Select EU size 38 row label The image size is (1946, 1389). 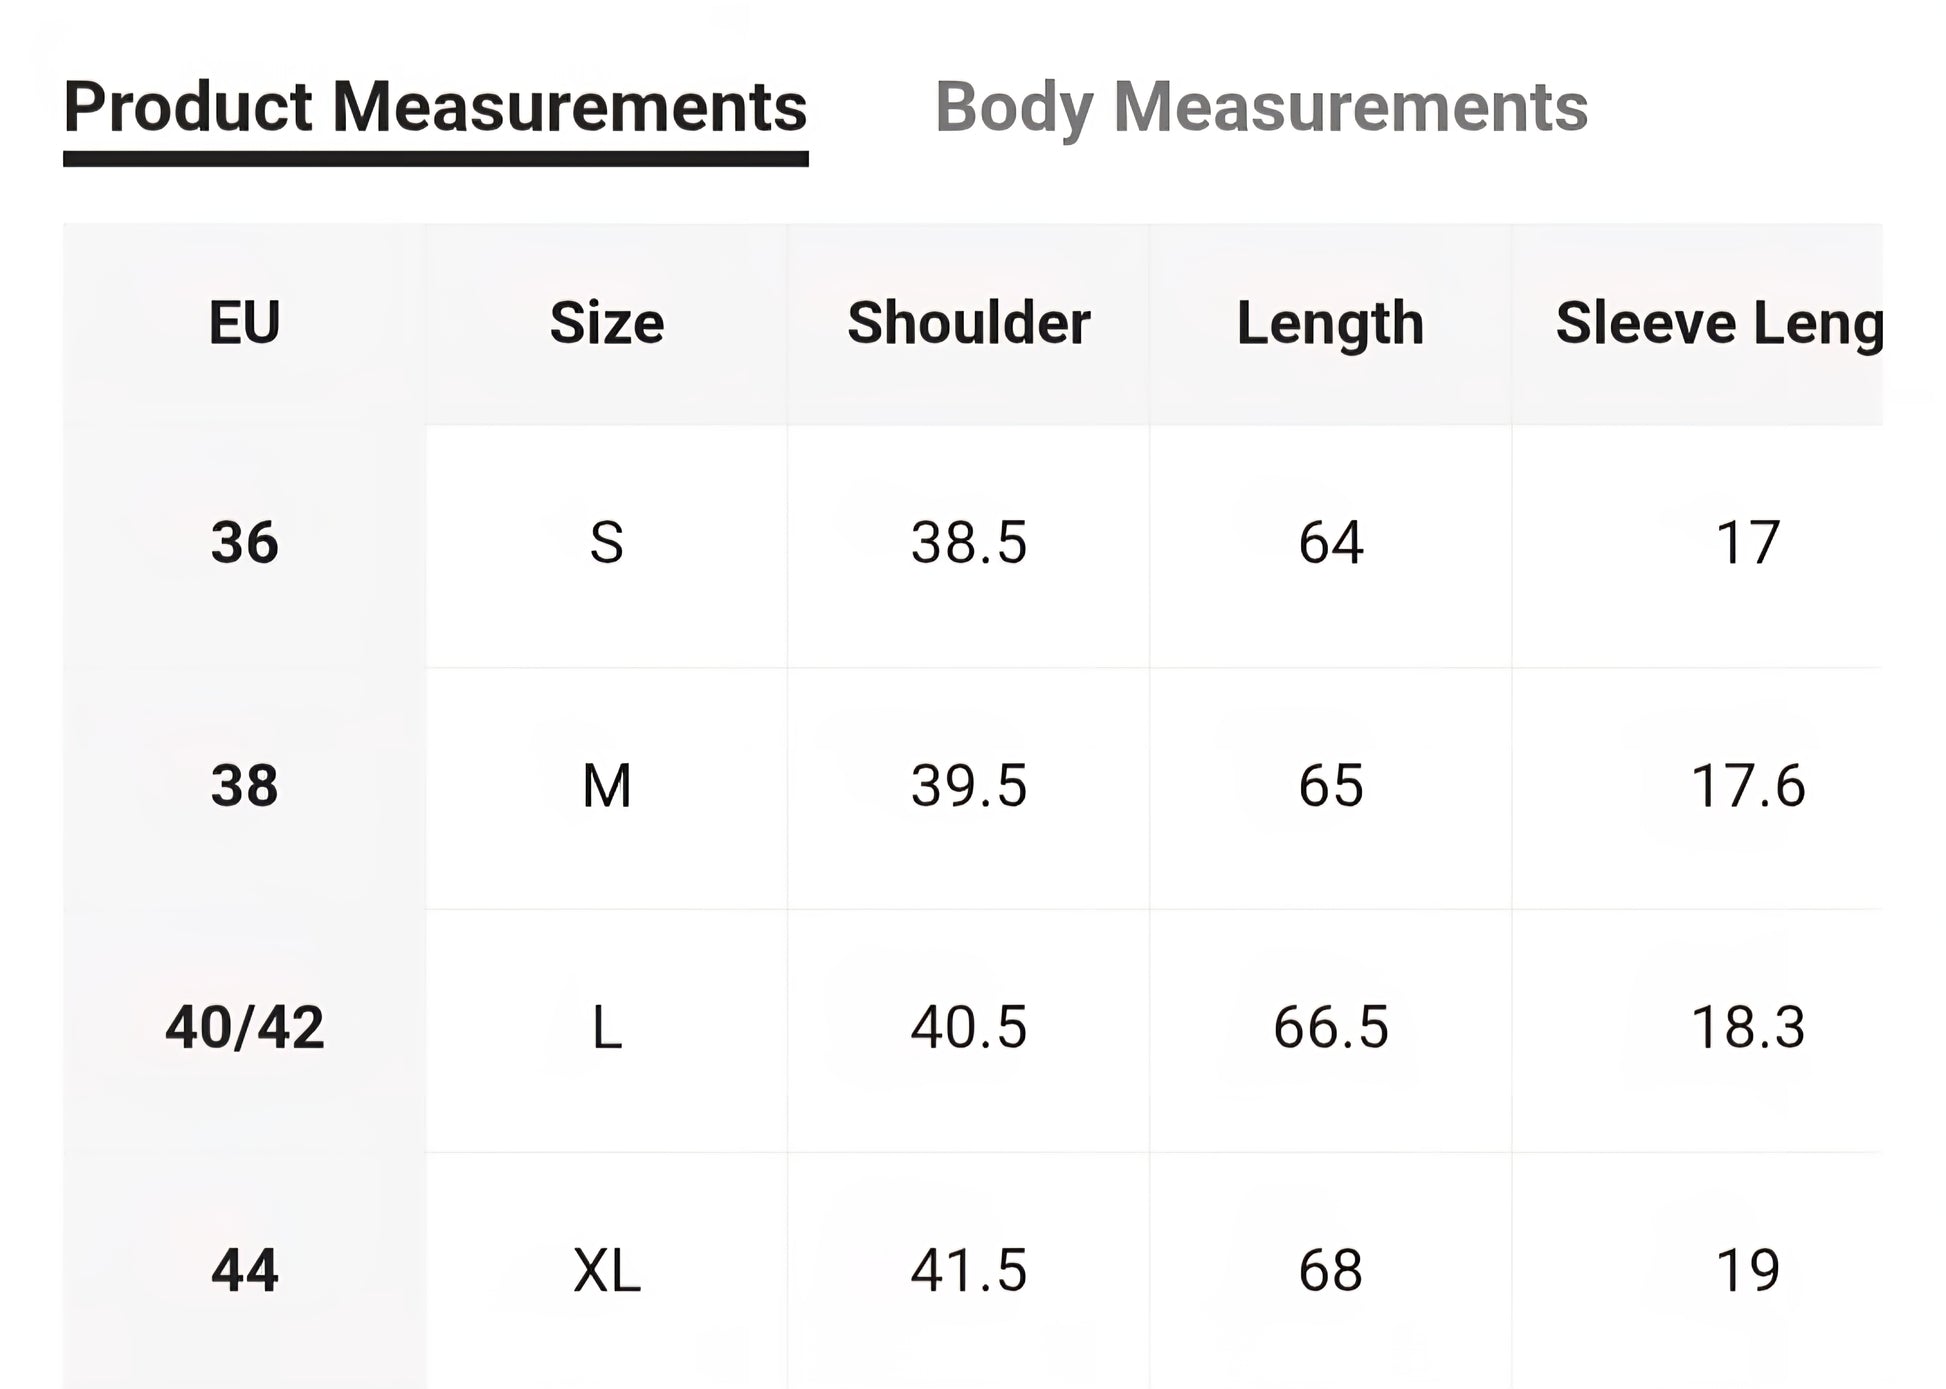click(244, 786)
